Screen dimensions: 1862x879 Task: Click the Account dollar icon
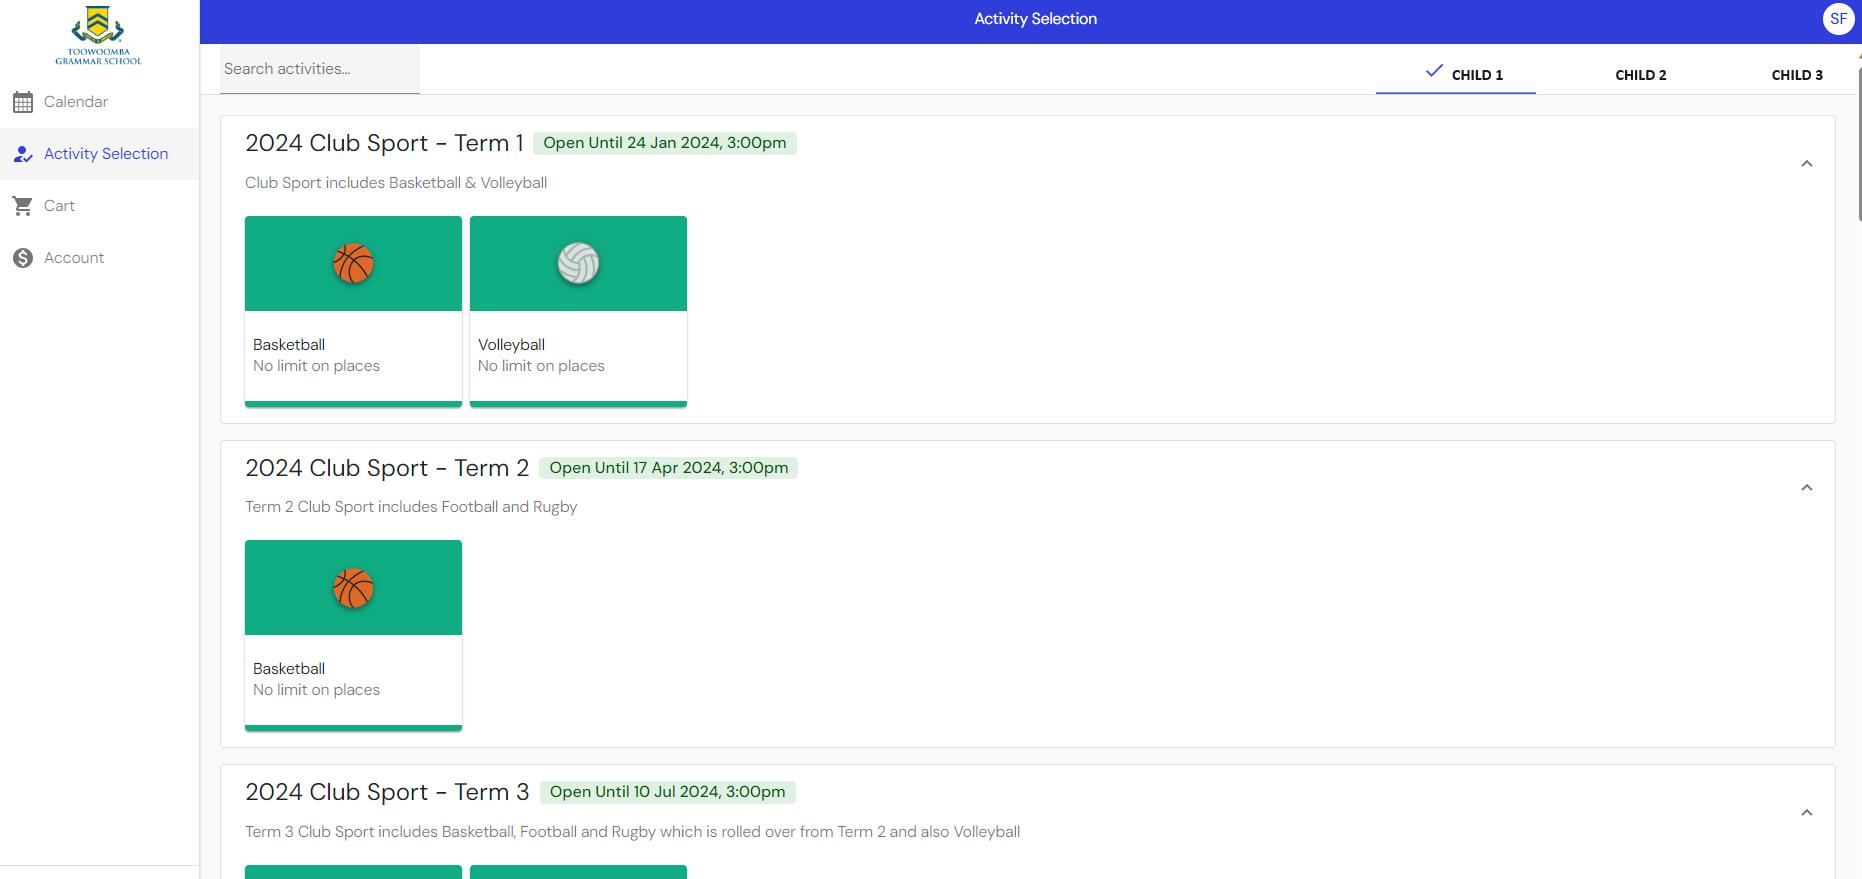(23, 258)
